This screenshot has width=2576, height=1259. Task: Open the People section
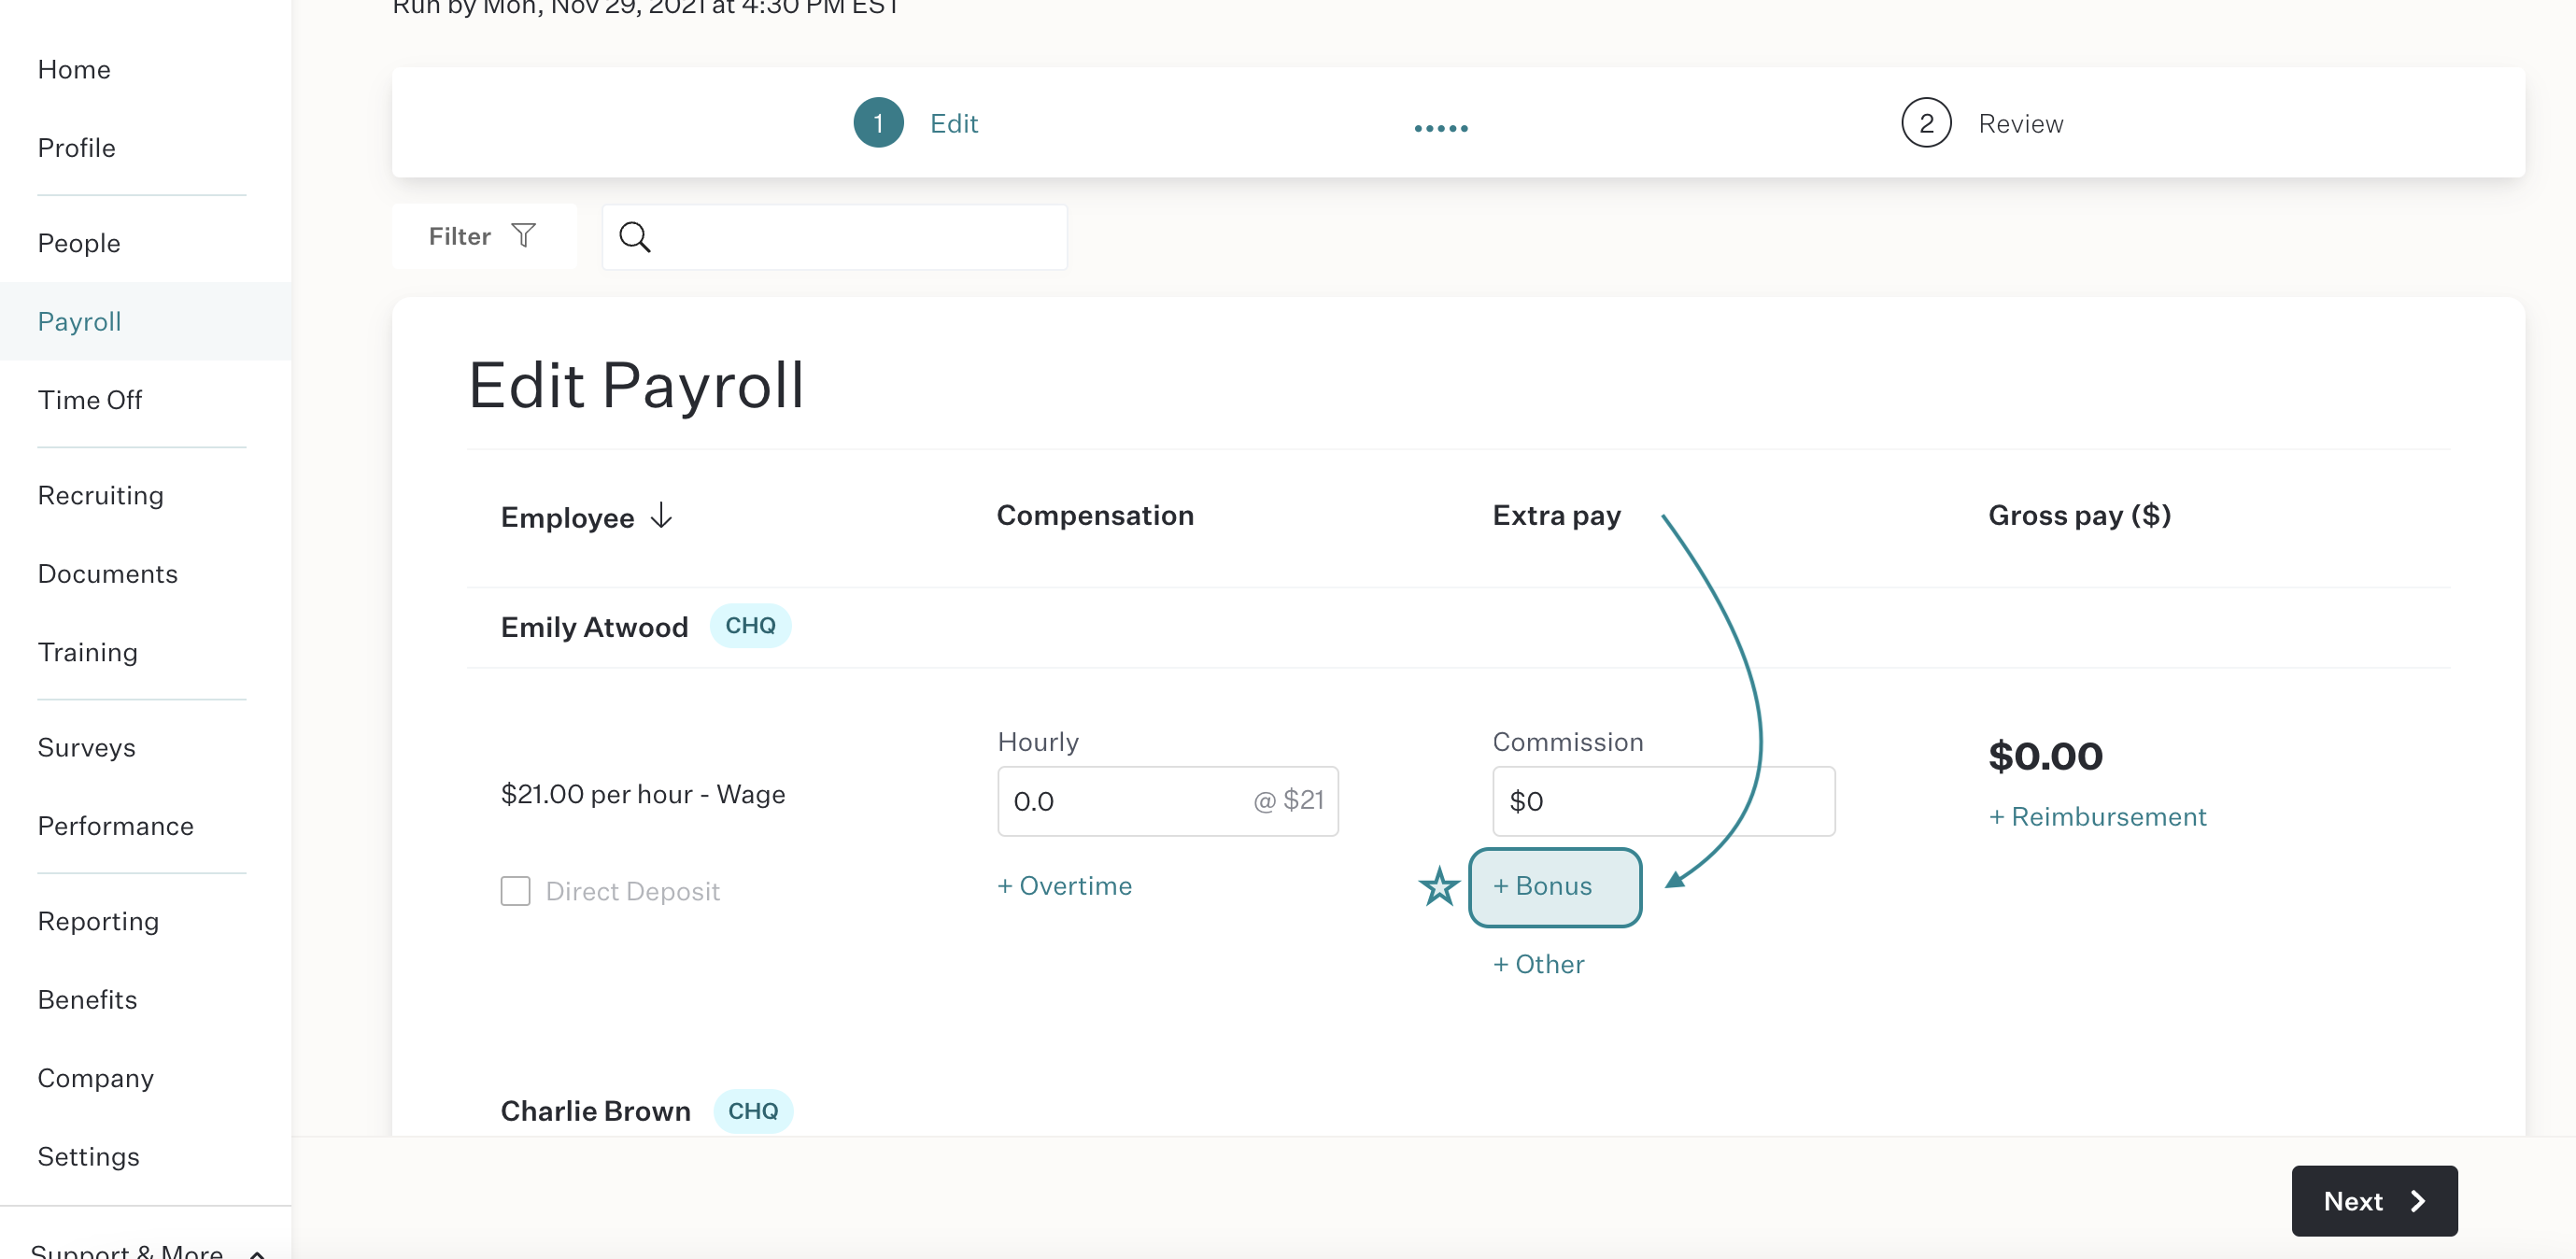tap(79, 243)
